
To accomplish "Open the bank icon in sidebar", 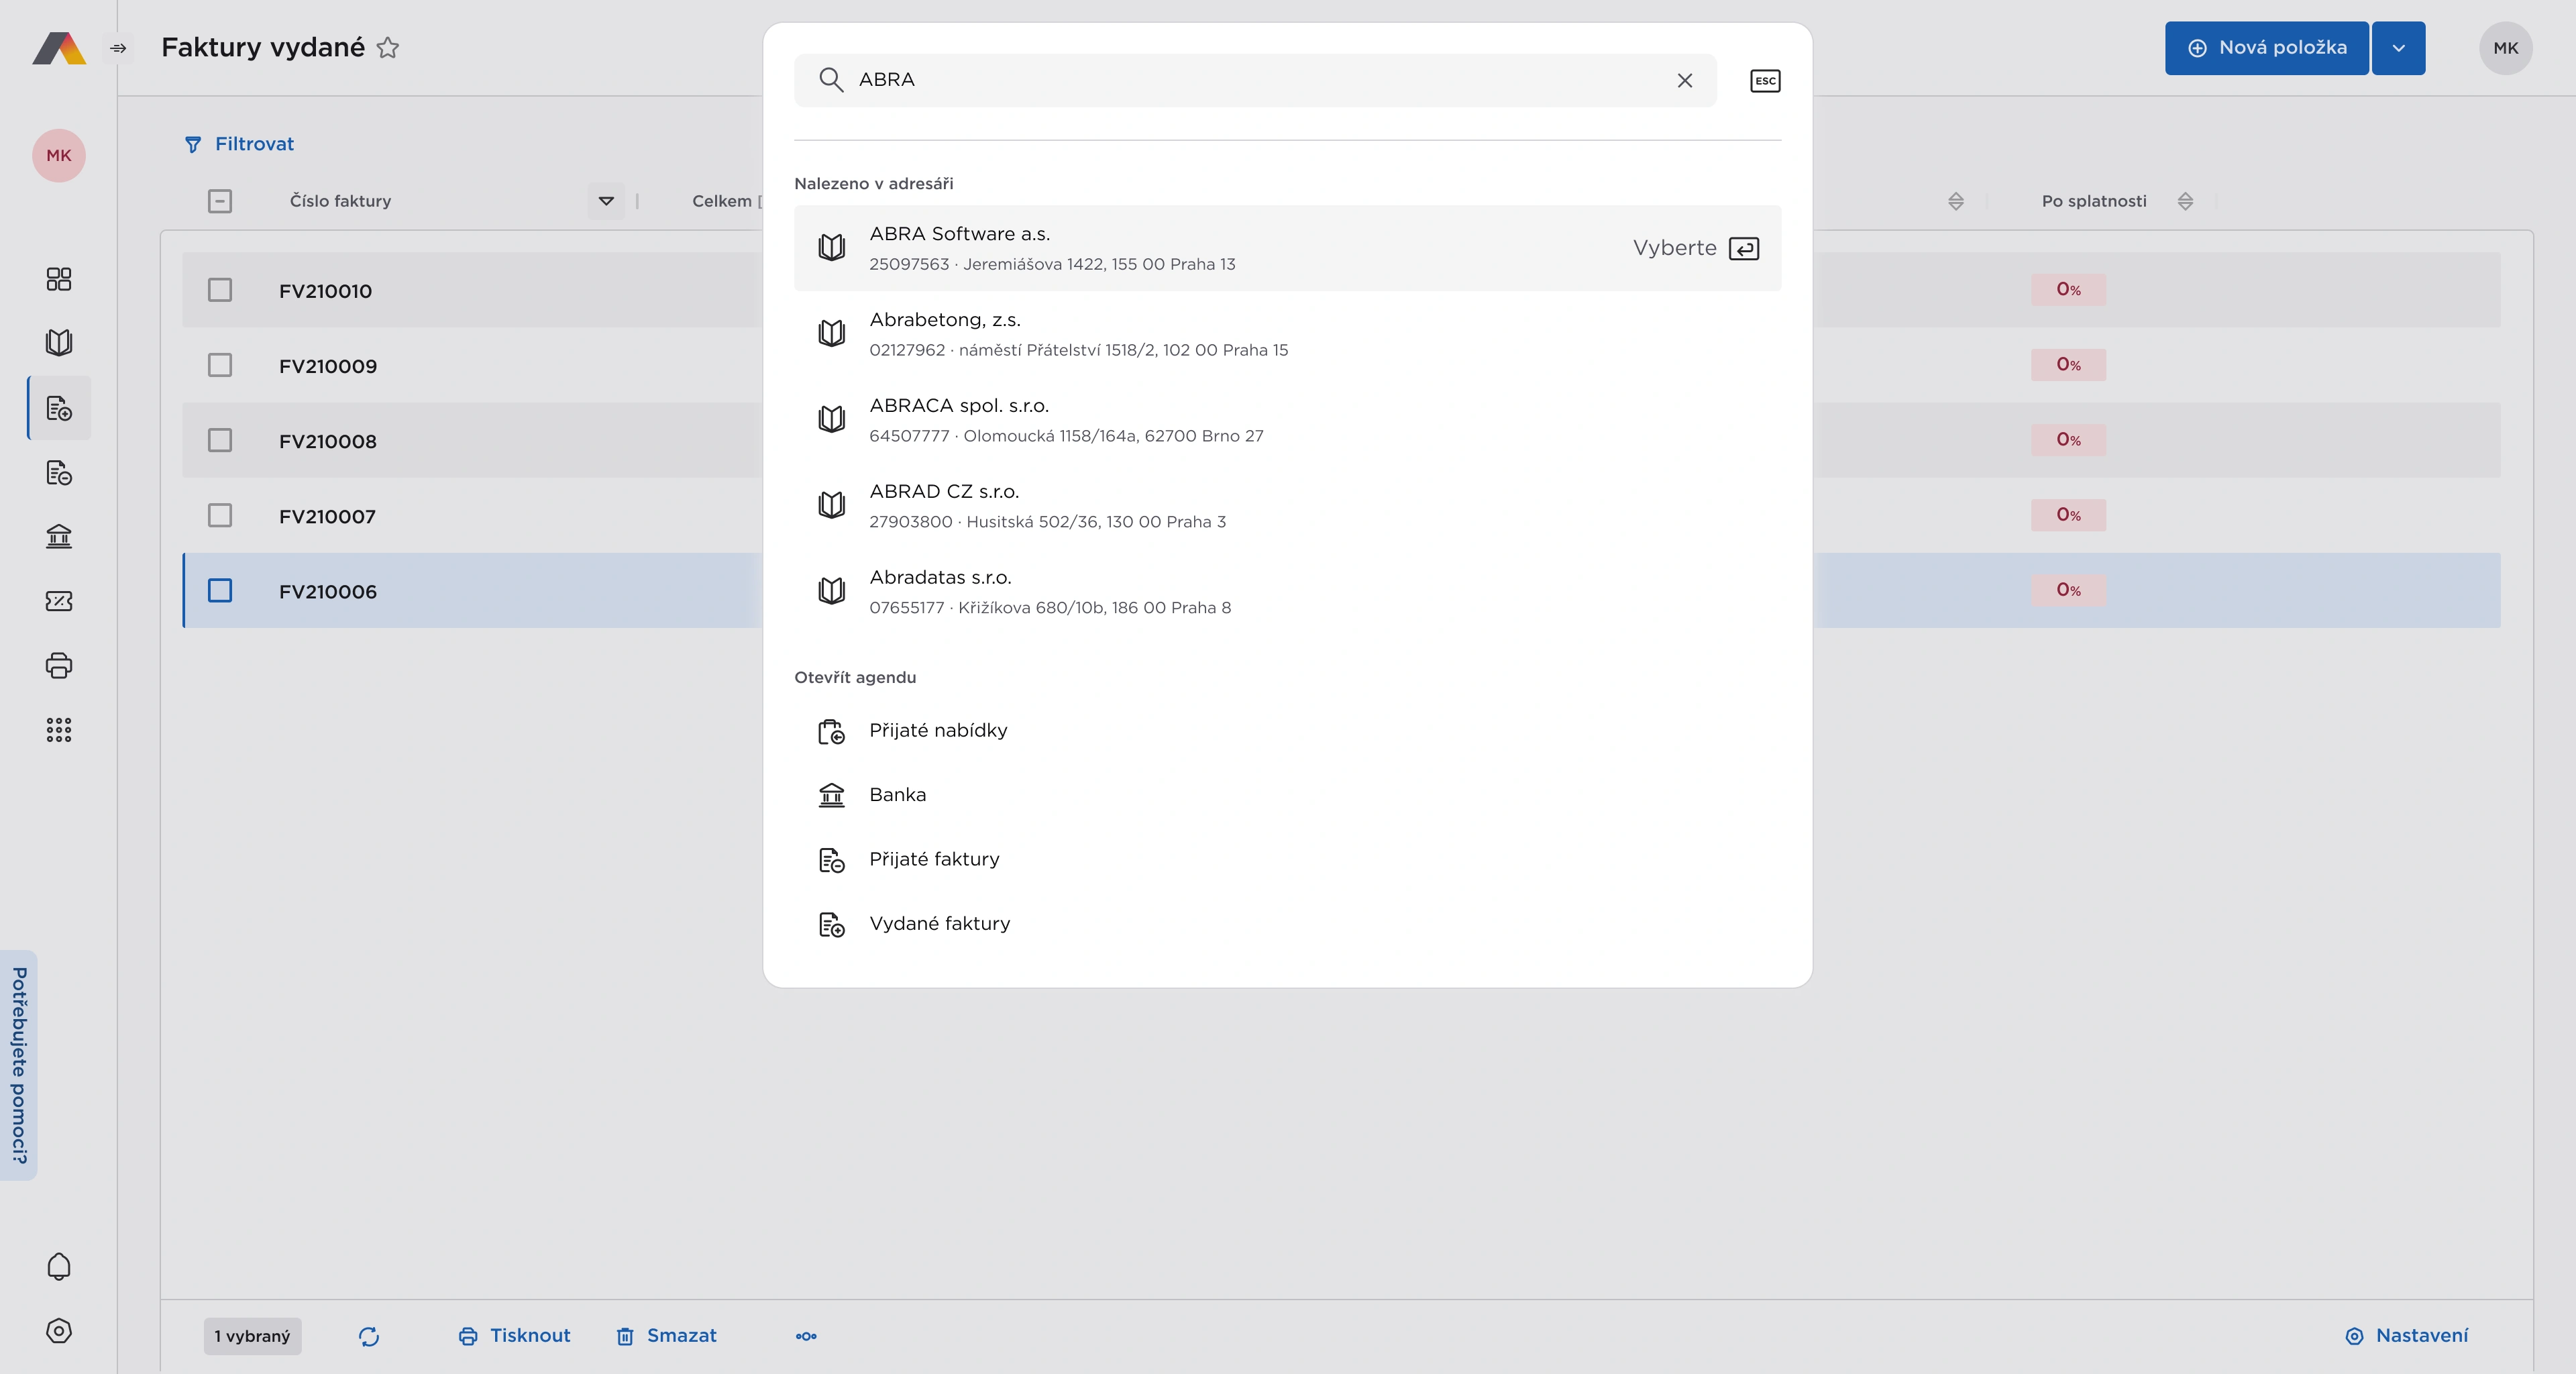I will (59, 537).
